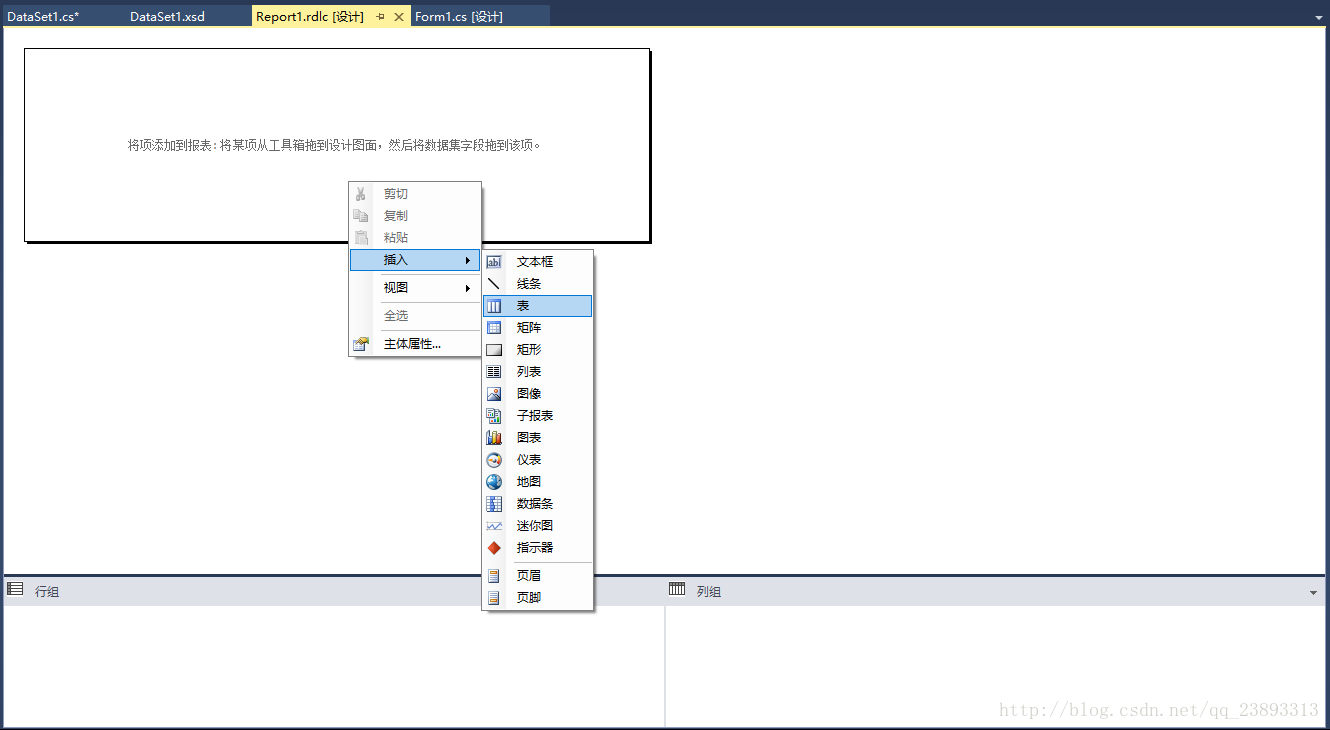Click the text box icon beside 文本框
The height and width of the screenshot is (730, 1330).
(x=494, y=262)
